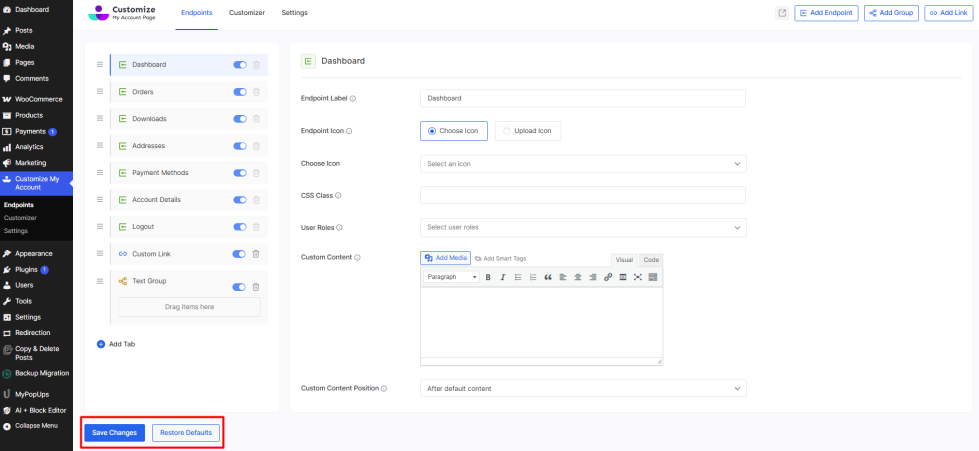979x451 pixels.
Task: Click the insert link icon in editor
Action: tap(608, 277)
